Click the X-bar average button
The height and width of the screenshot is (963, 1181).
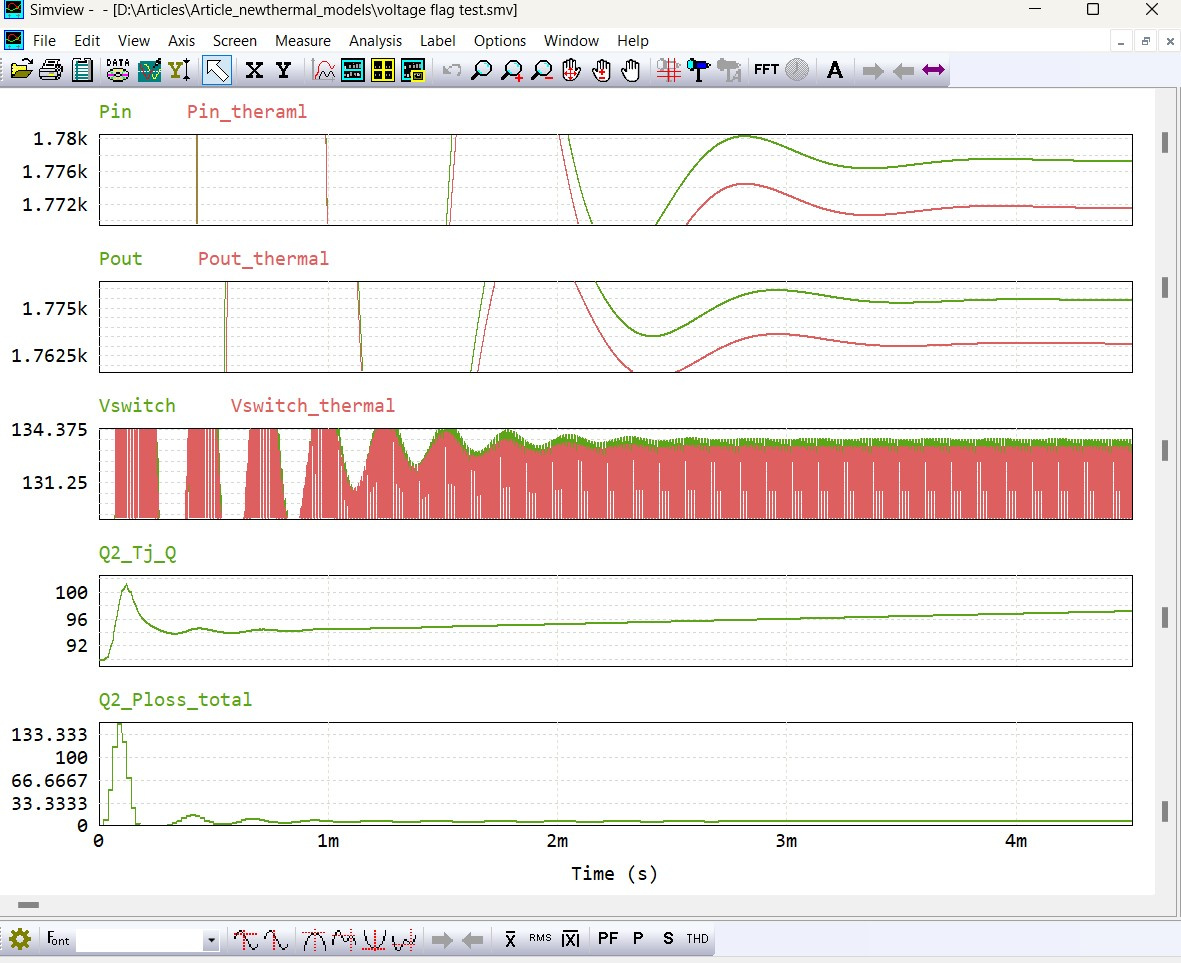pyautogui.click(x=510, y=939)
